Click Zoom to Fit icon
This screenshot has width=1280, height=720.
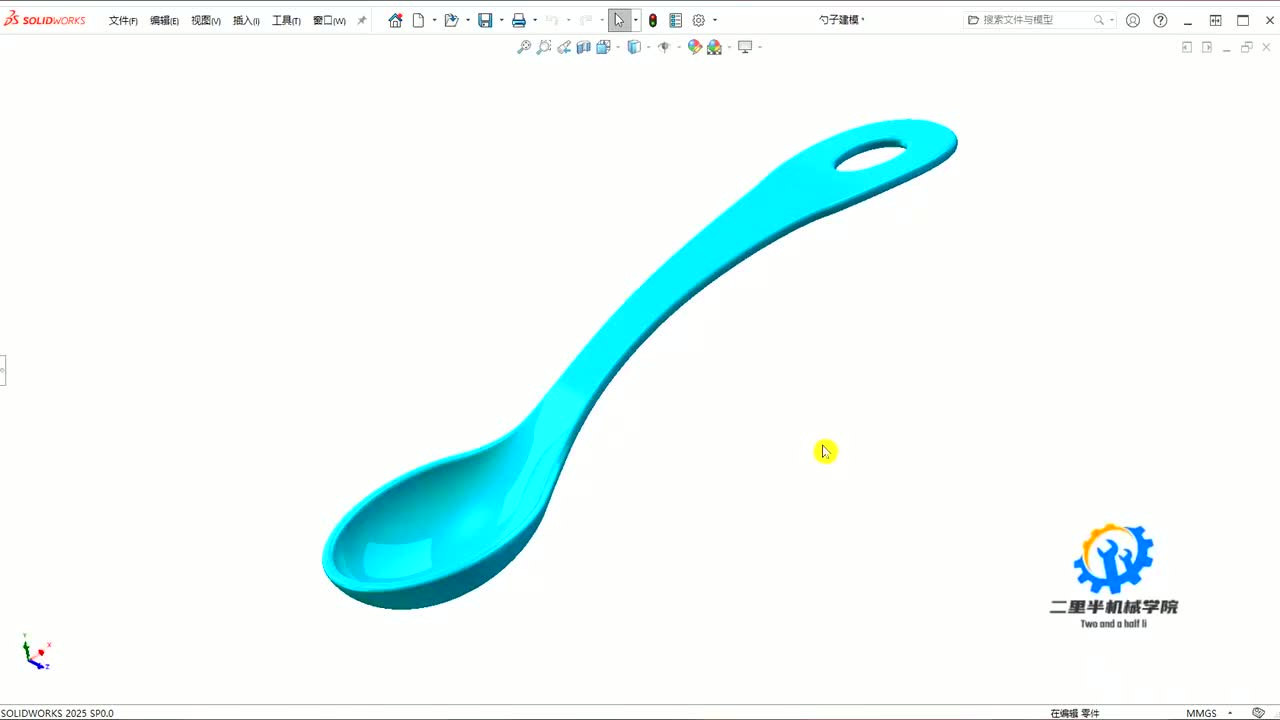click(524, 47)
